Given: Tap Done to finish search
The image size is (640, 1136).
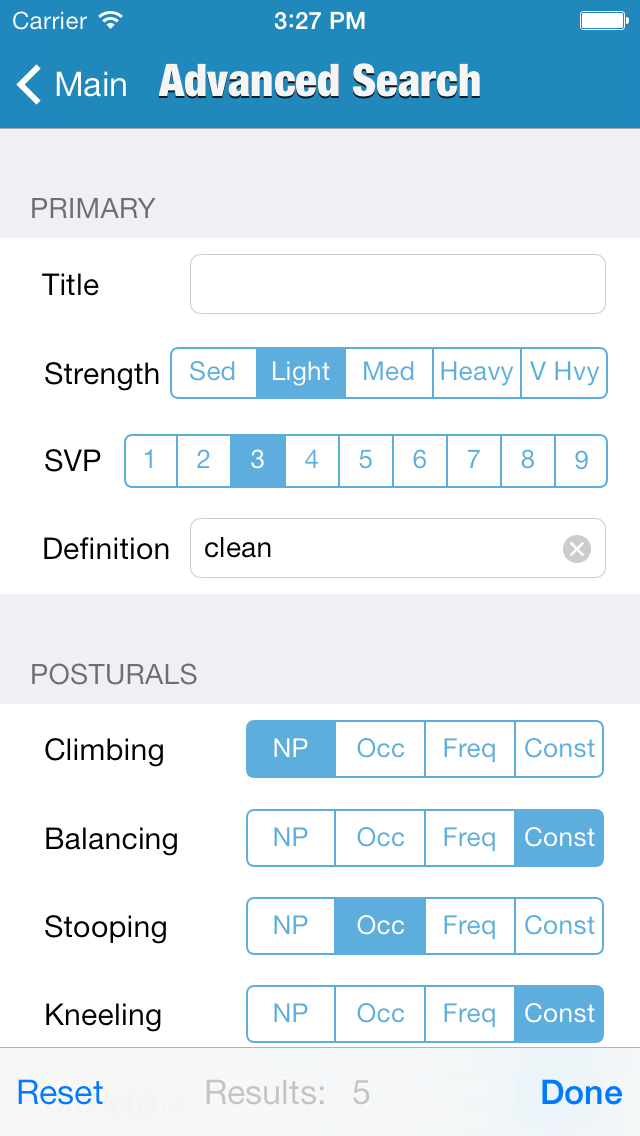Looking at the screenshot, I should pos(581,1092).
